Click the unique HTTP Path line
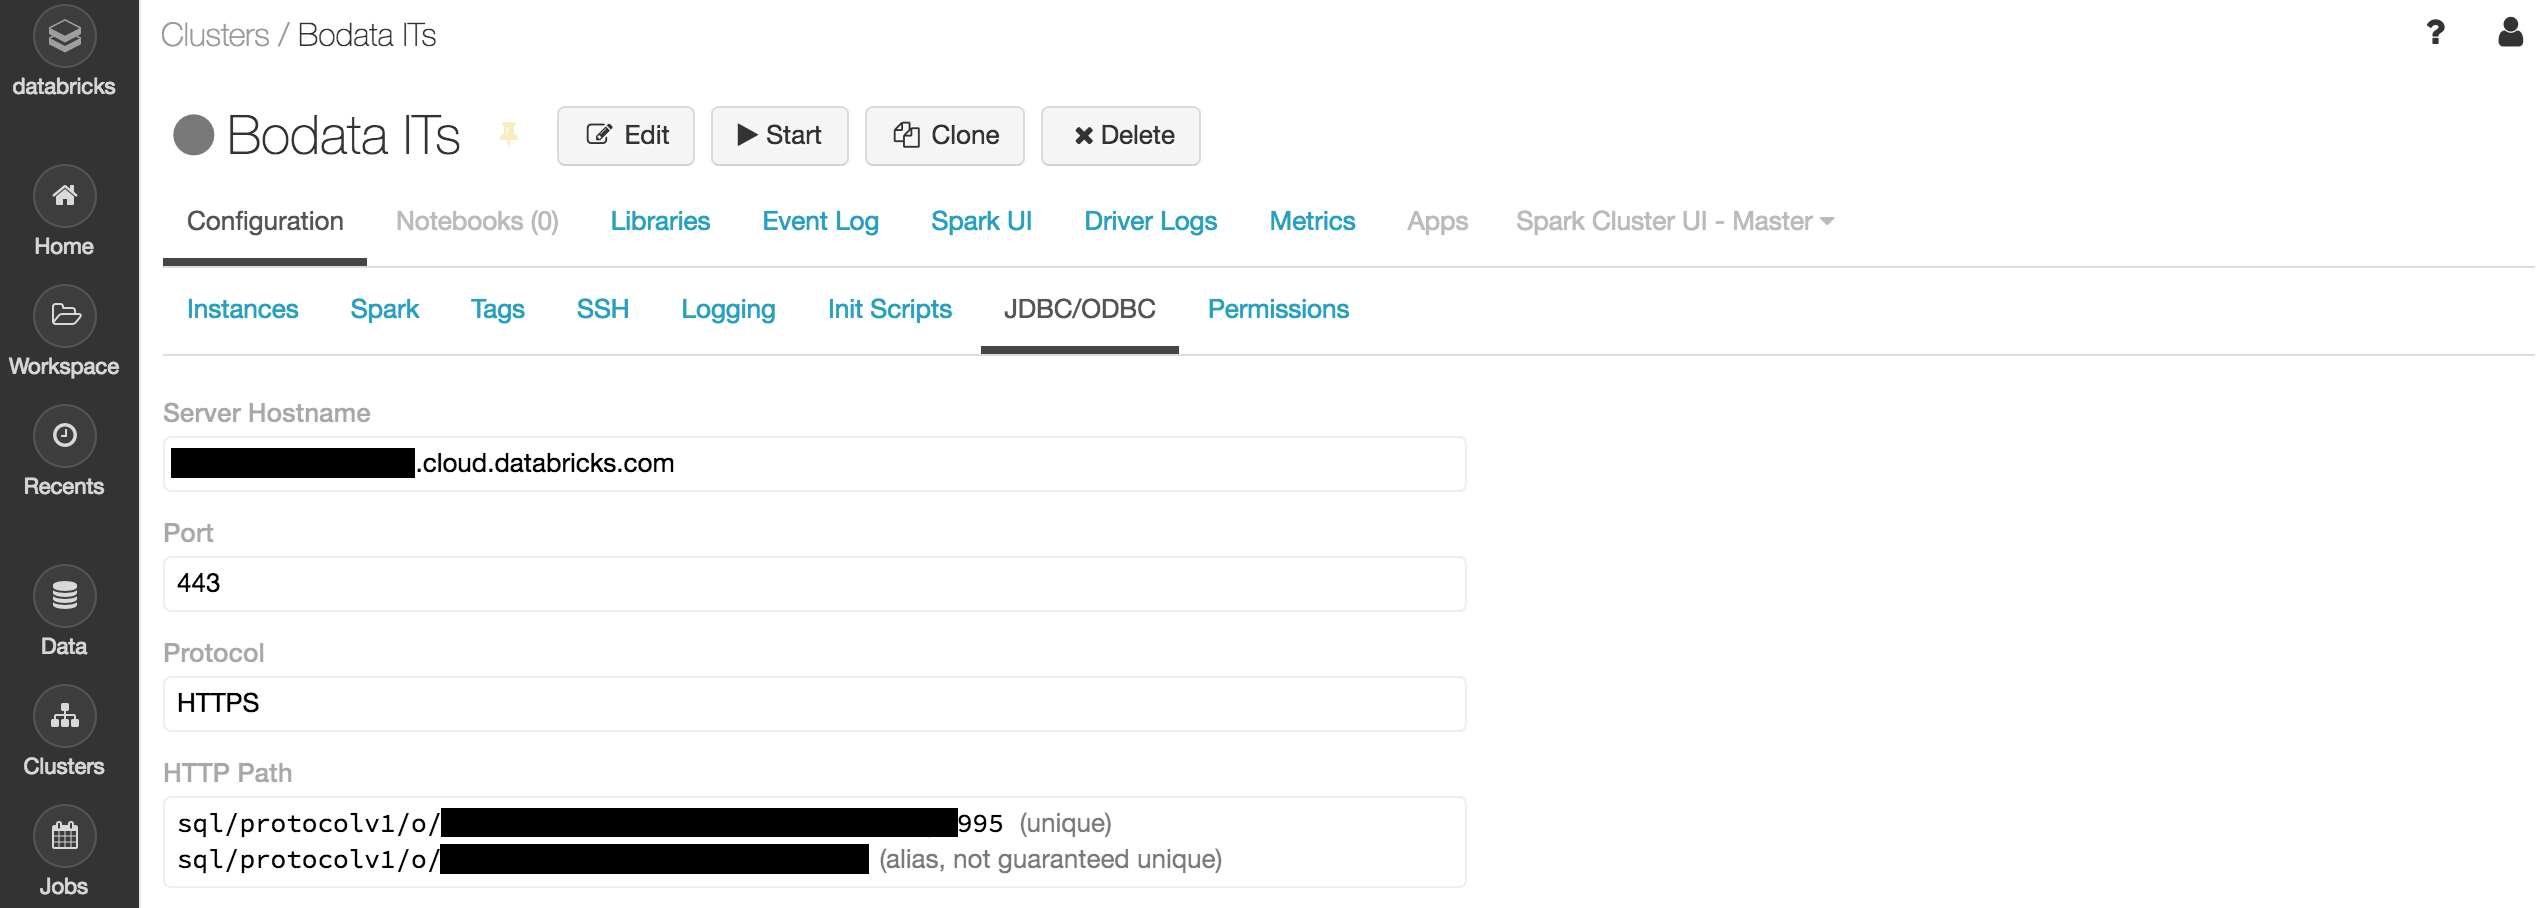Viewport: 2538px width, 908px height. 644,823
